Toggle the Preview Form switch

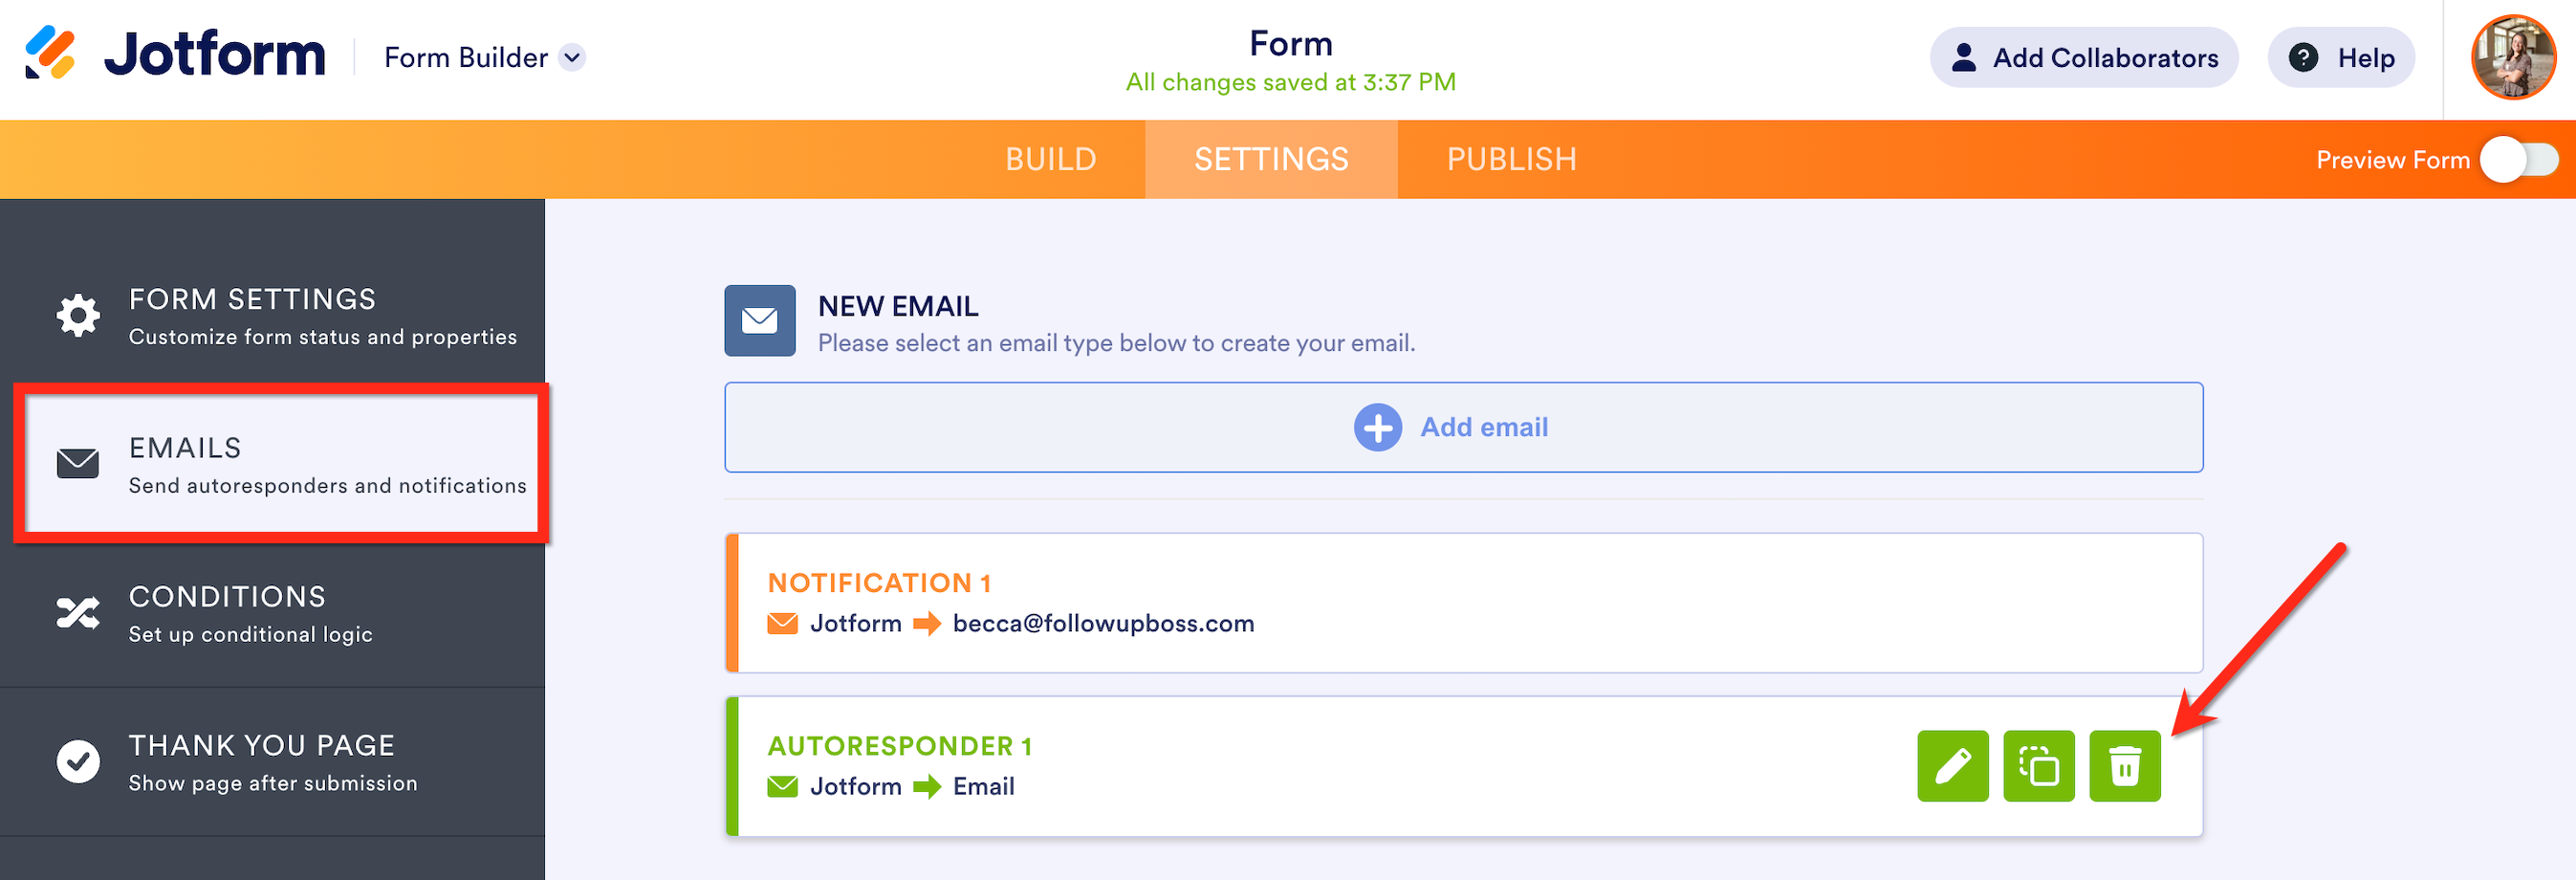tap(2518, 160)
